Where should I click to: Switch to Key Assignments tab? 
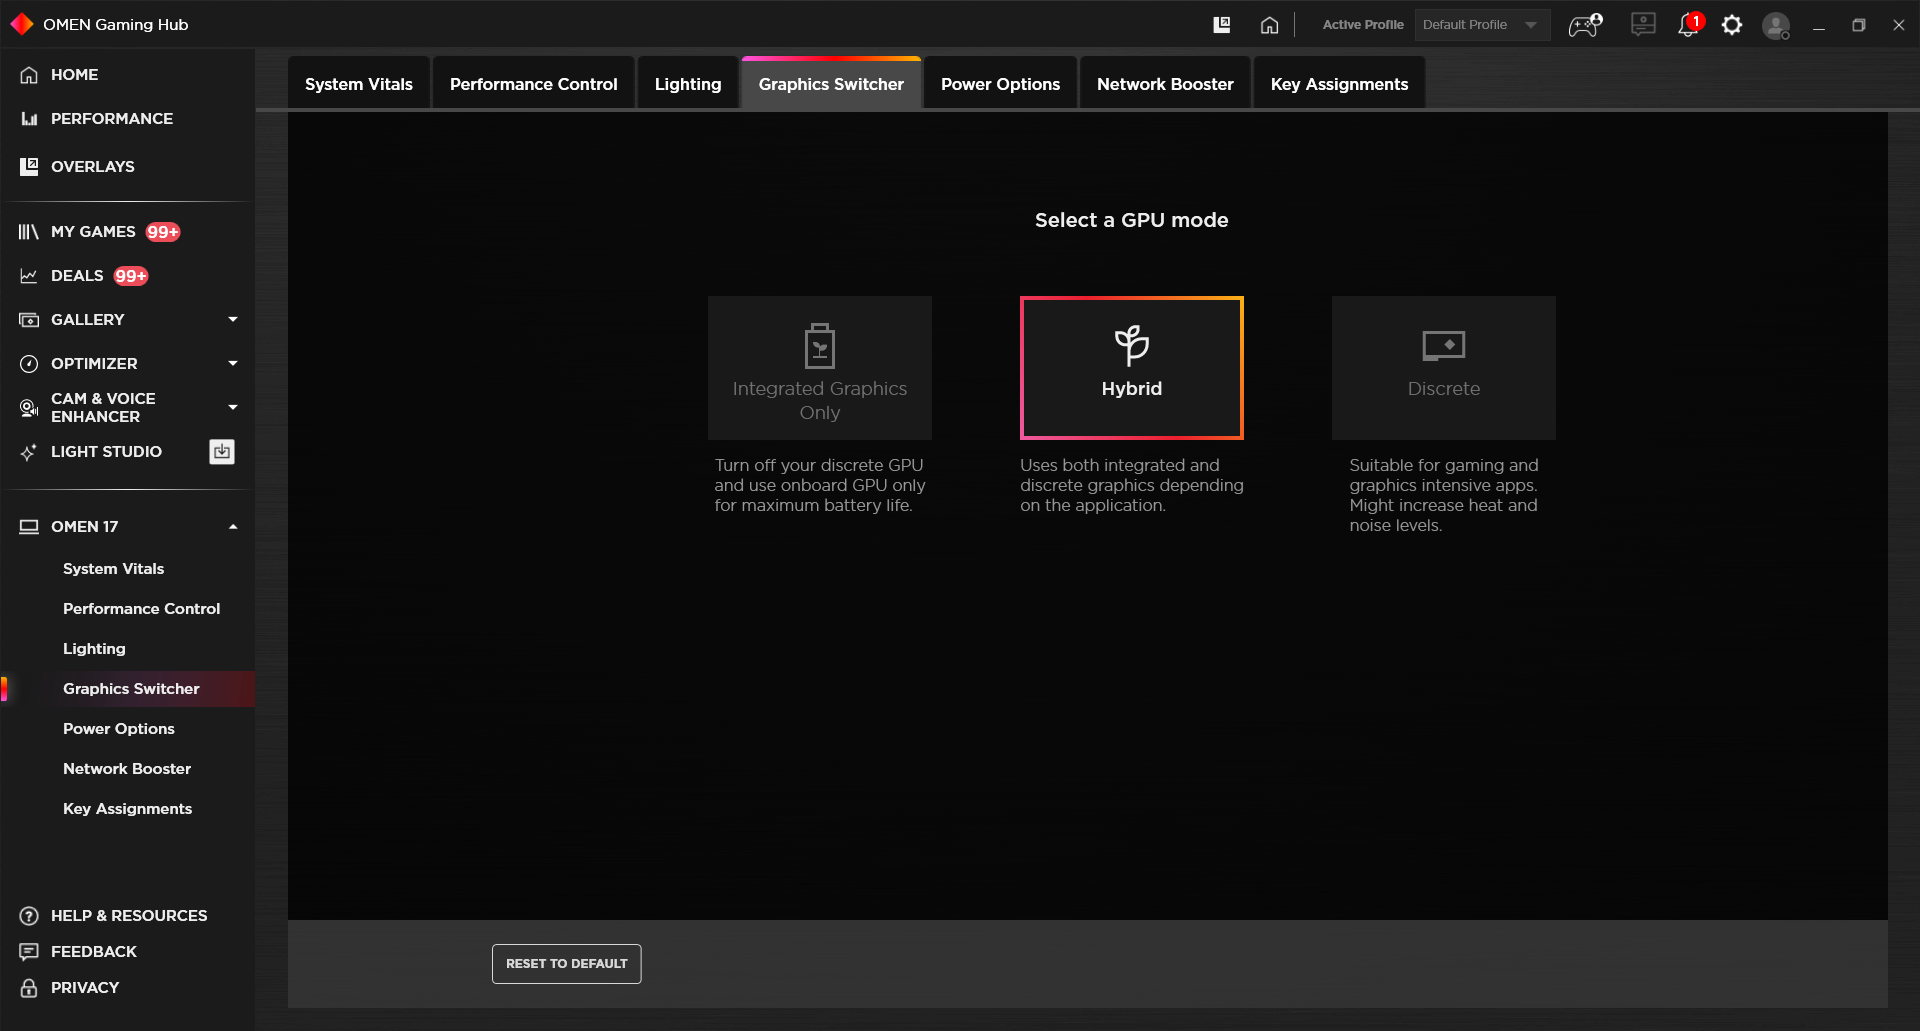click(x=1339, y=84)
